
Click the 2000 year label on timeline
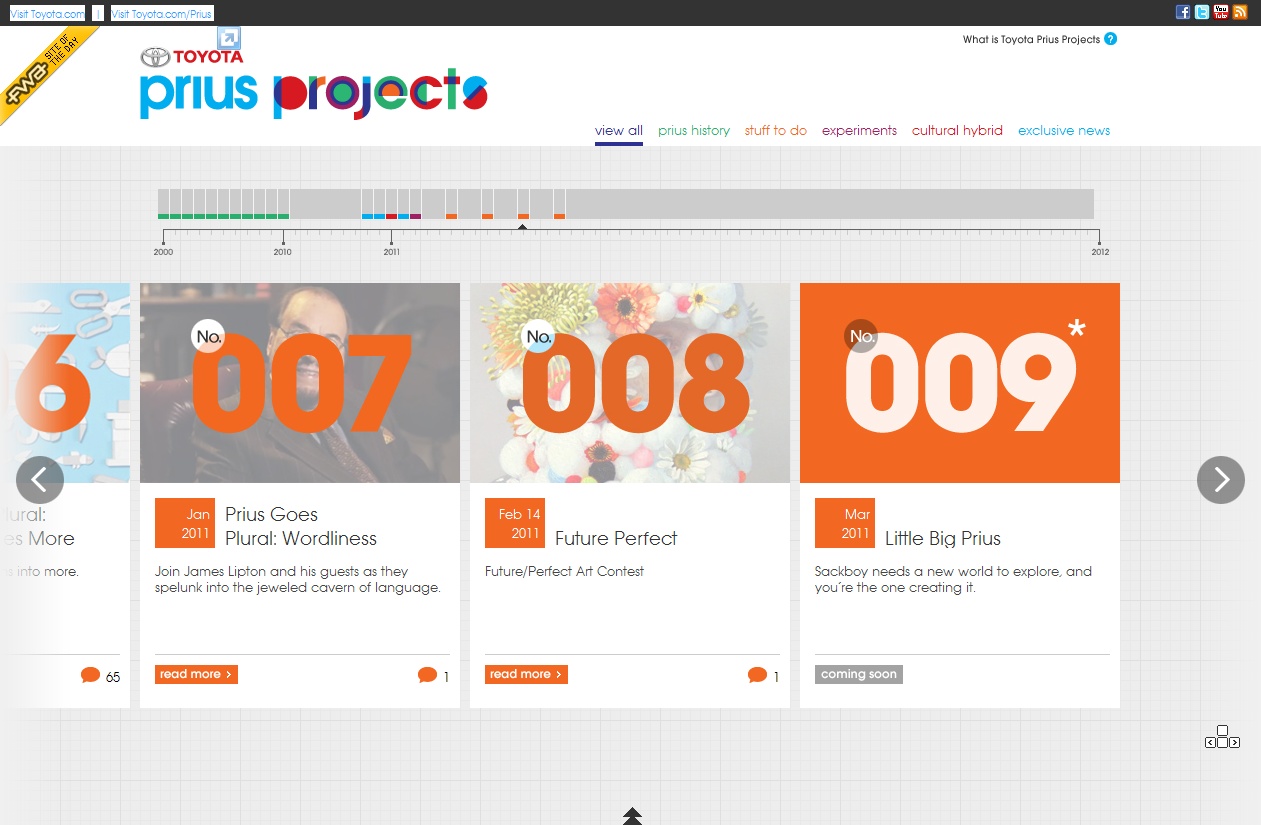coord(163,252)
